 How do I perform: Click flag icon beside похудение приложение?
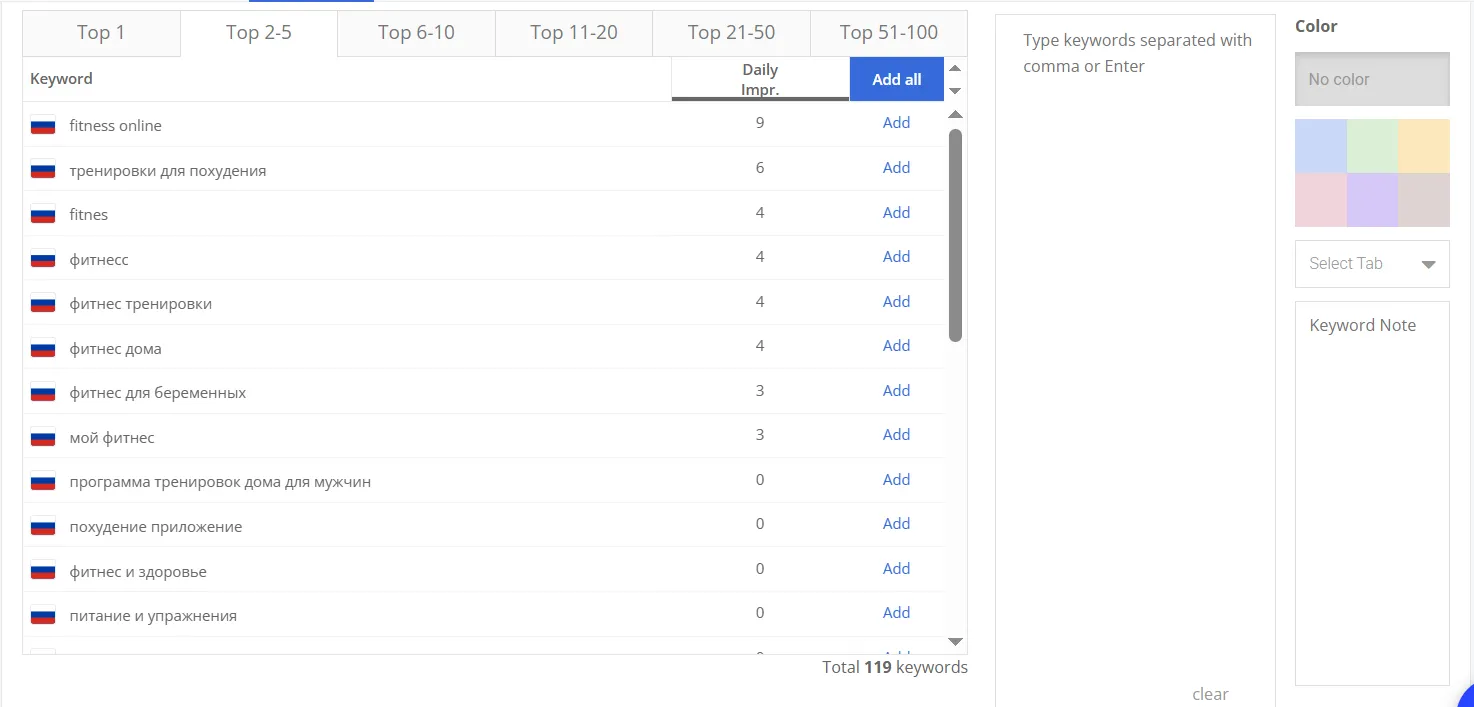coord(43,526)
